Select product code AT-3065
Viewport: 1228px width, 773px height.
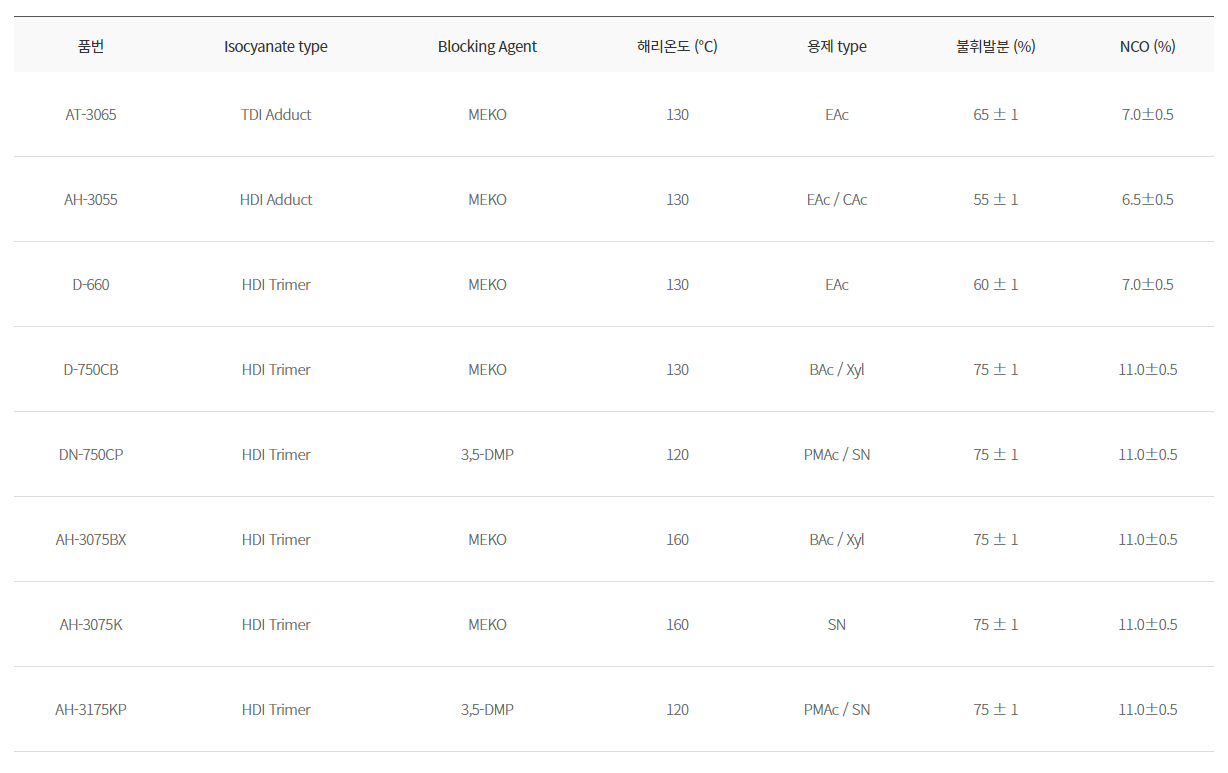click(x=91, y=114)
